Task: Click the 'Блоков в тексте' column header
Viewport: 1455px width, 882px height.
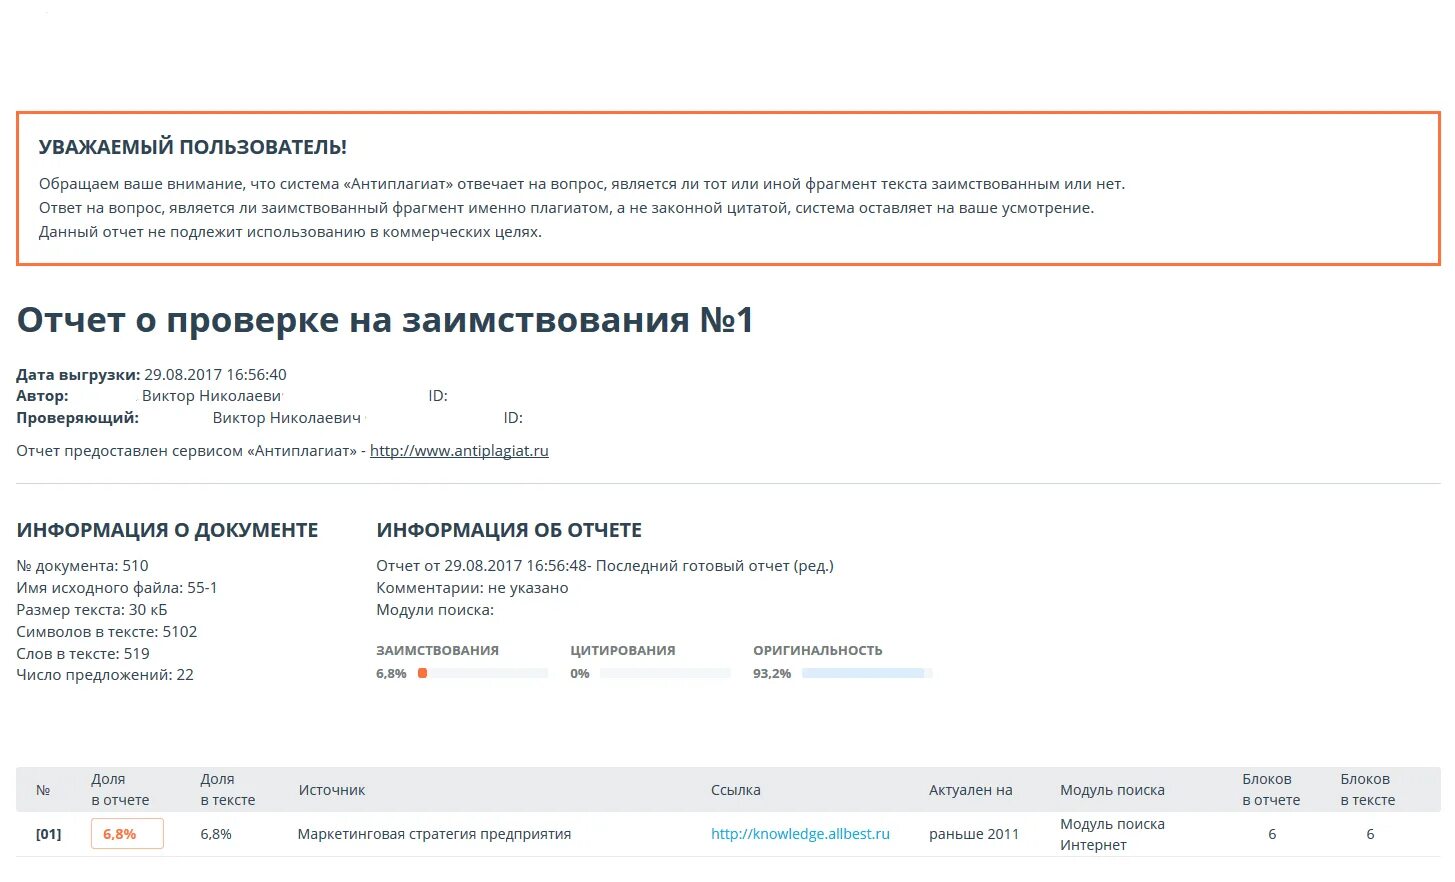Action: (x=1368, y=790)
